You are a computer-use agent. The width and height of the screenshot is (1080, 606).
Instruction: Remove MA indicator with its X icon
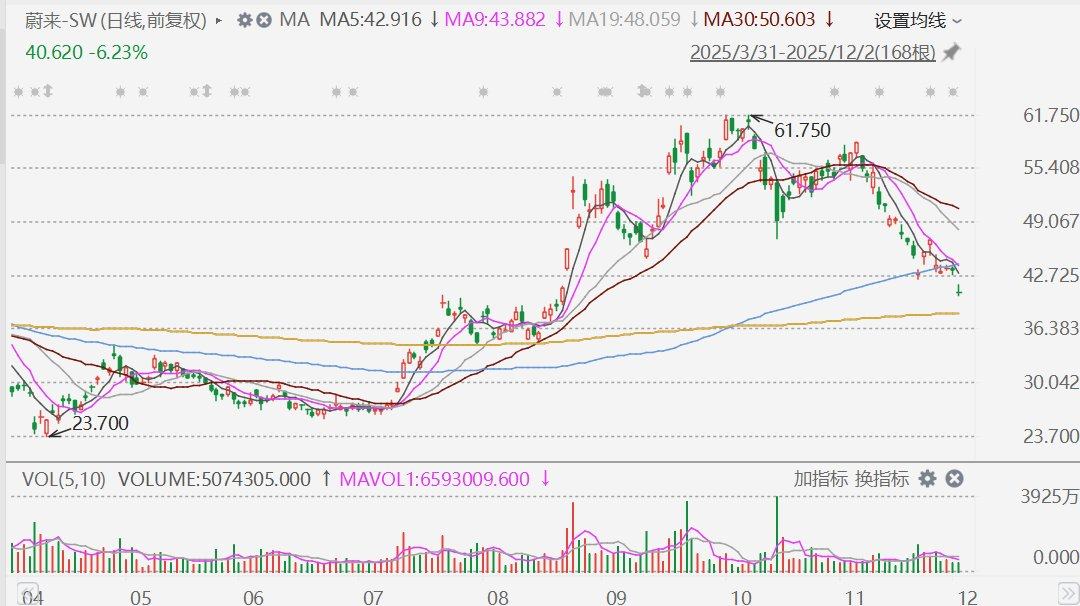coord(263,20)
